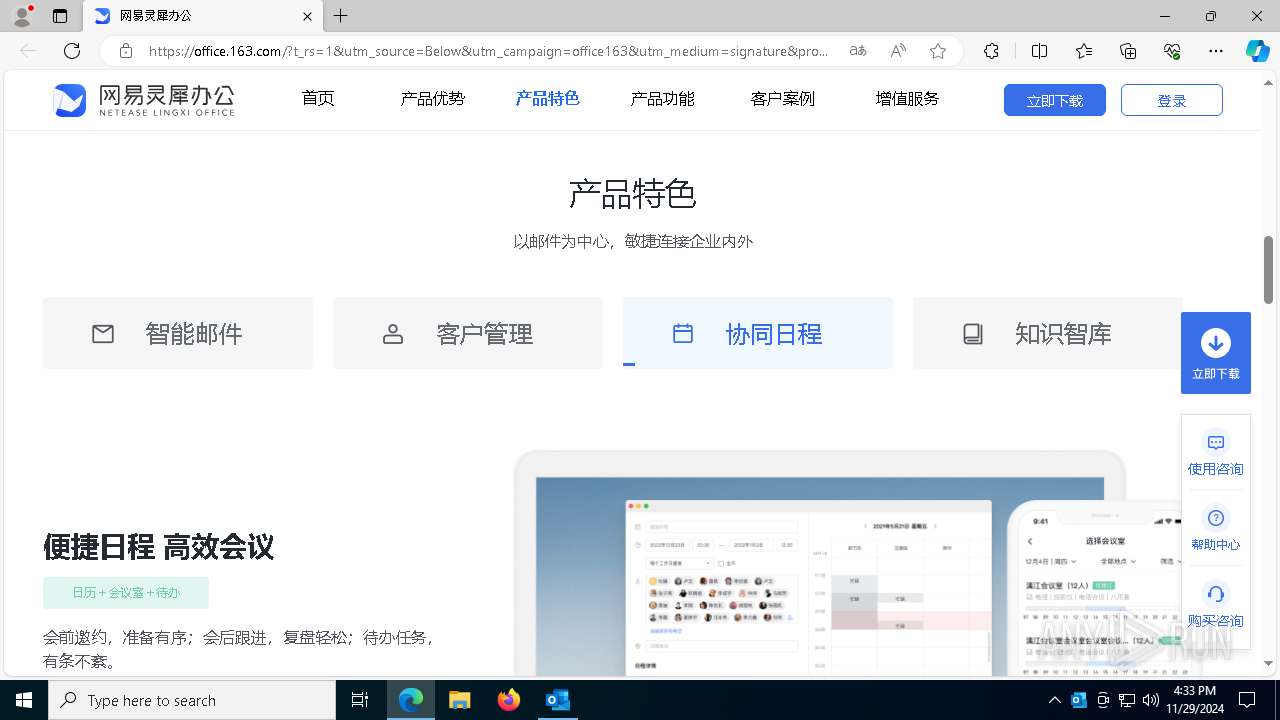Open Firefox from taskbar
This screenshot has height=720, width=1280.
(509, 700)
